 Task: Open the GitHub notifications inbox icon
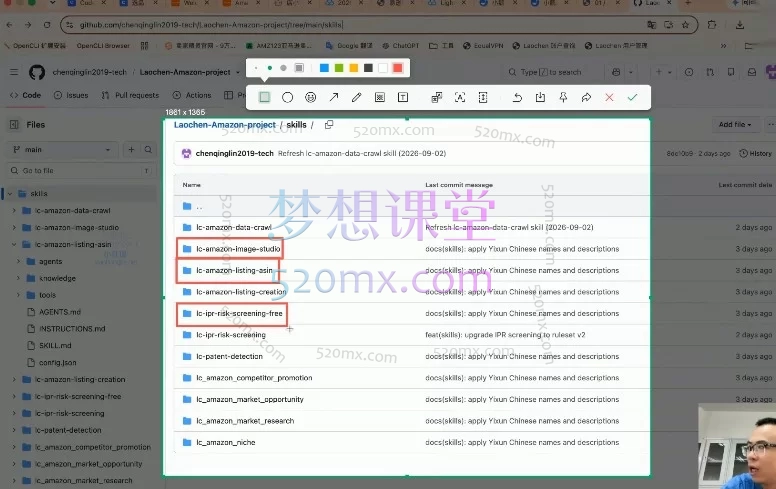click(752, 72)
